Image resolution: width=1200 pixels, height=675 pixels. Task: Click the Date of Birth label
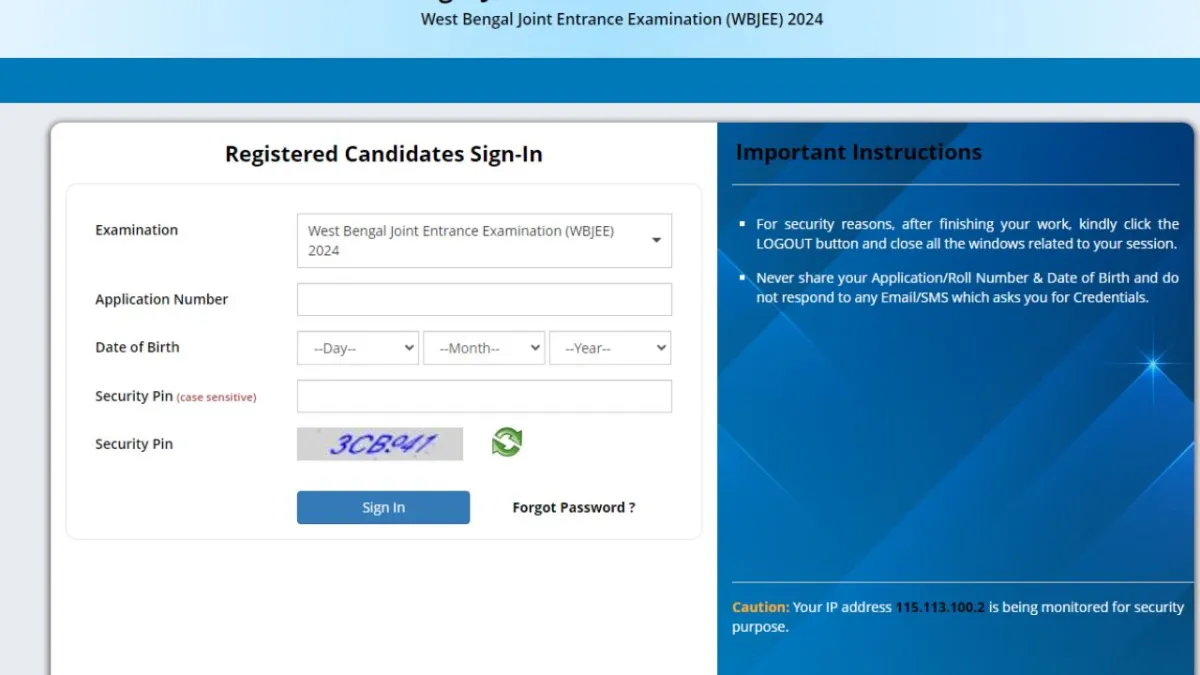pos(137,347)
